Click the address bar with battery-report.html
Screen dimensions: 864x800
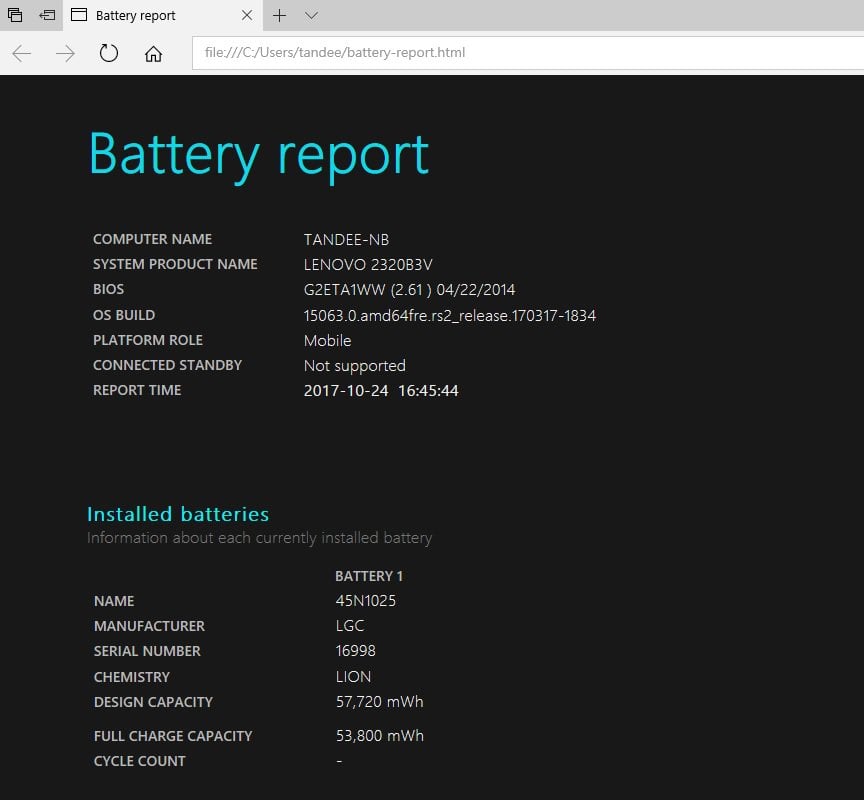tap(528, 53)
